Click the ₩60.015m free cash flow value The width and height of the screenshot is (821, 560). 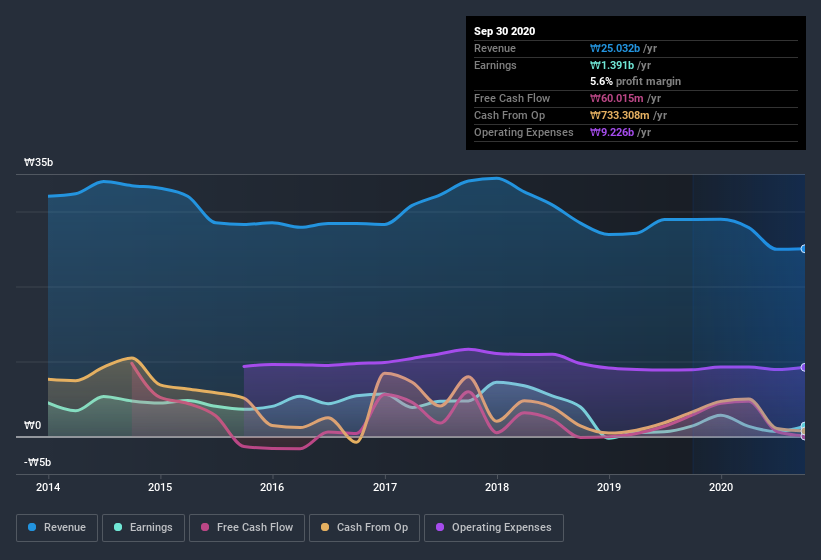coord(617,98)
